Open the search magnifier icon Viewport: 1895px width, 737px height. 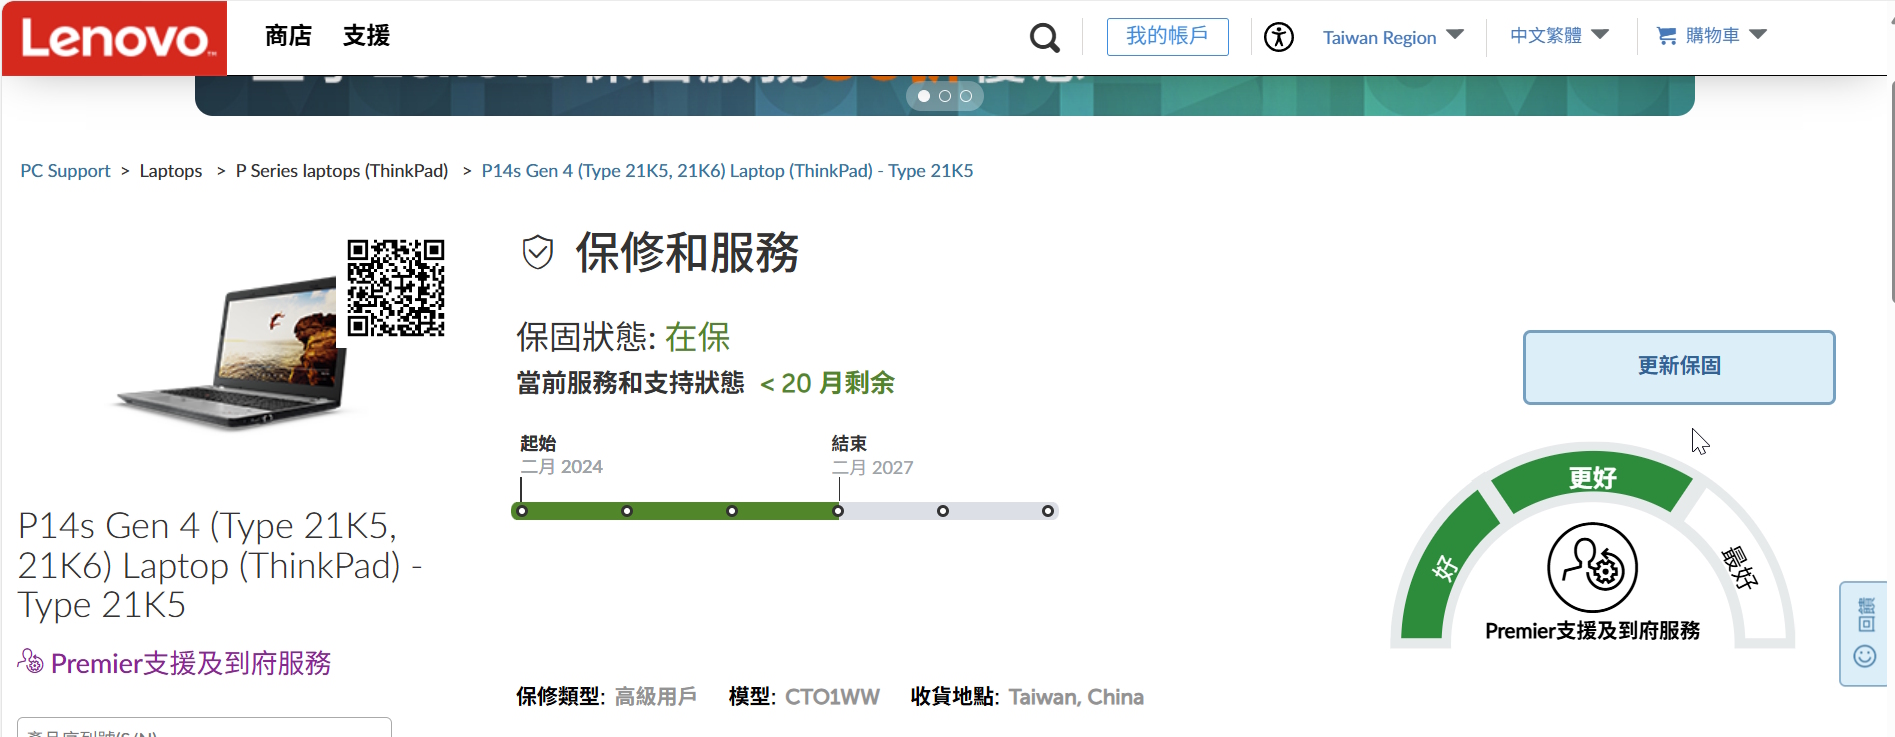(x=1045, y=38)
